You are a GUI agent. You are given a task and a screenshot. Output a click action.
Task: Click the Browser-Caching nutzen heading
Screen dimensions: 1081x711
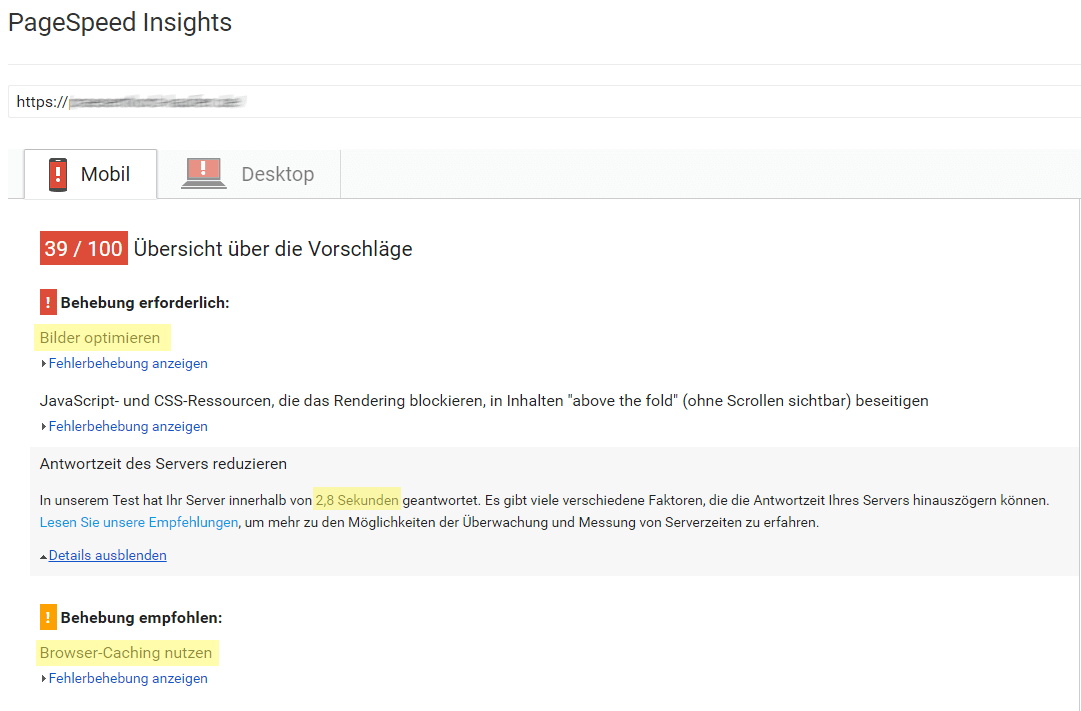[125, 652]
